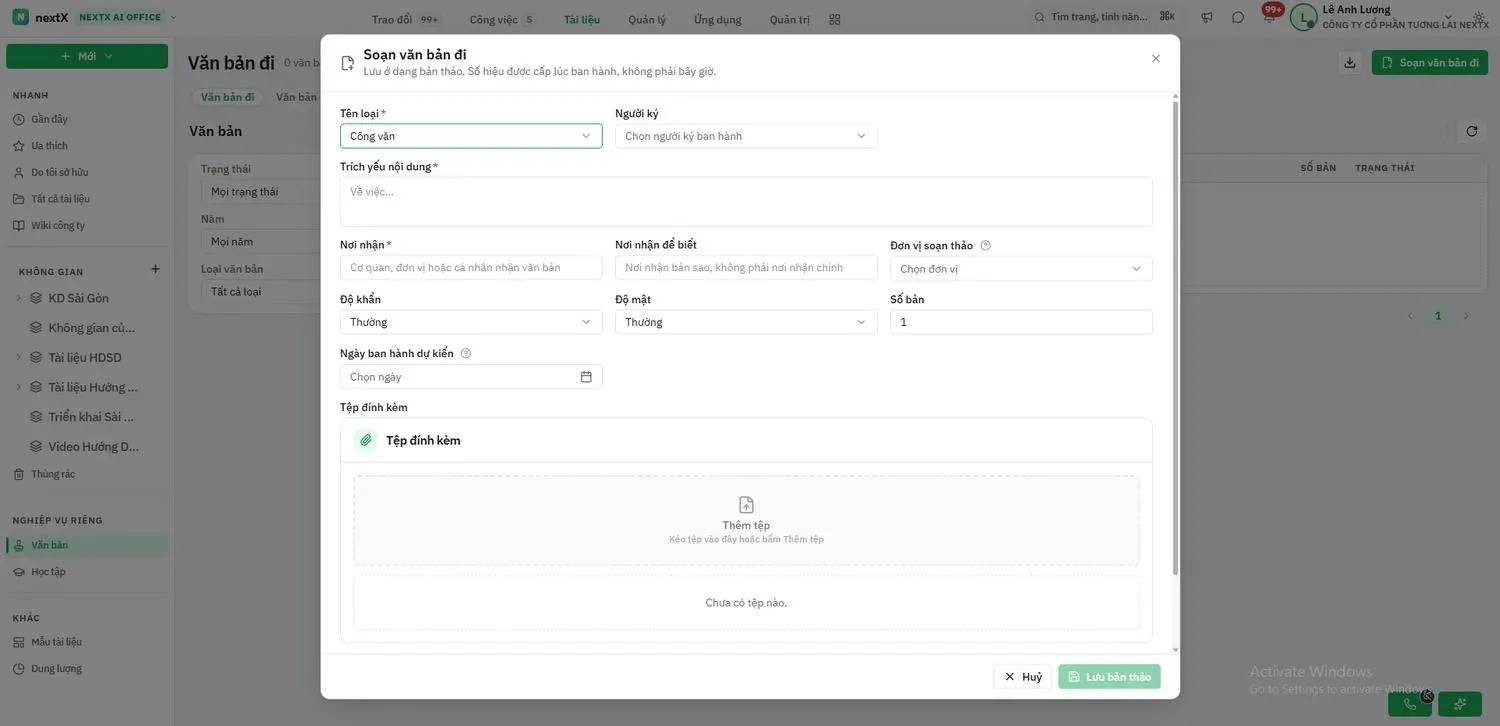Open the AI sparkle assistant button

pos(1460,704)
